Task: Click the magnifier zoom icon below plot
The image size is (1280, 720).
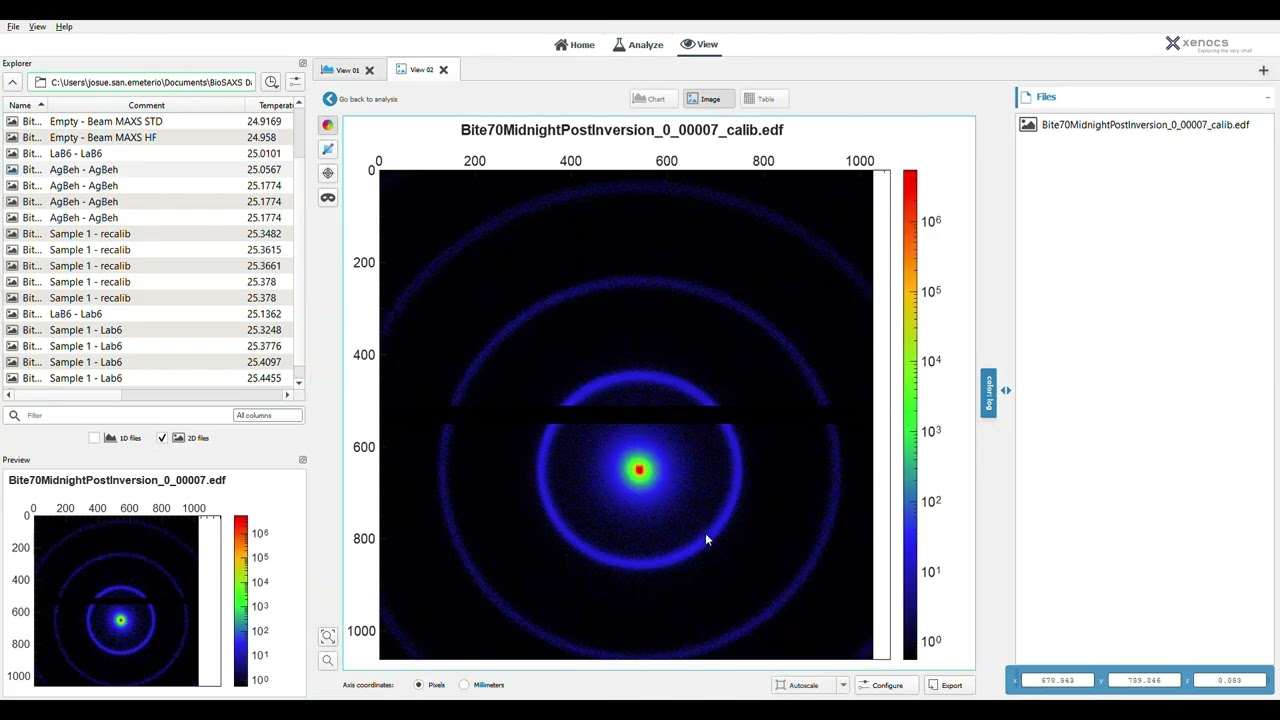Action: [328, 660]
